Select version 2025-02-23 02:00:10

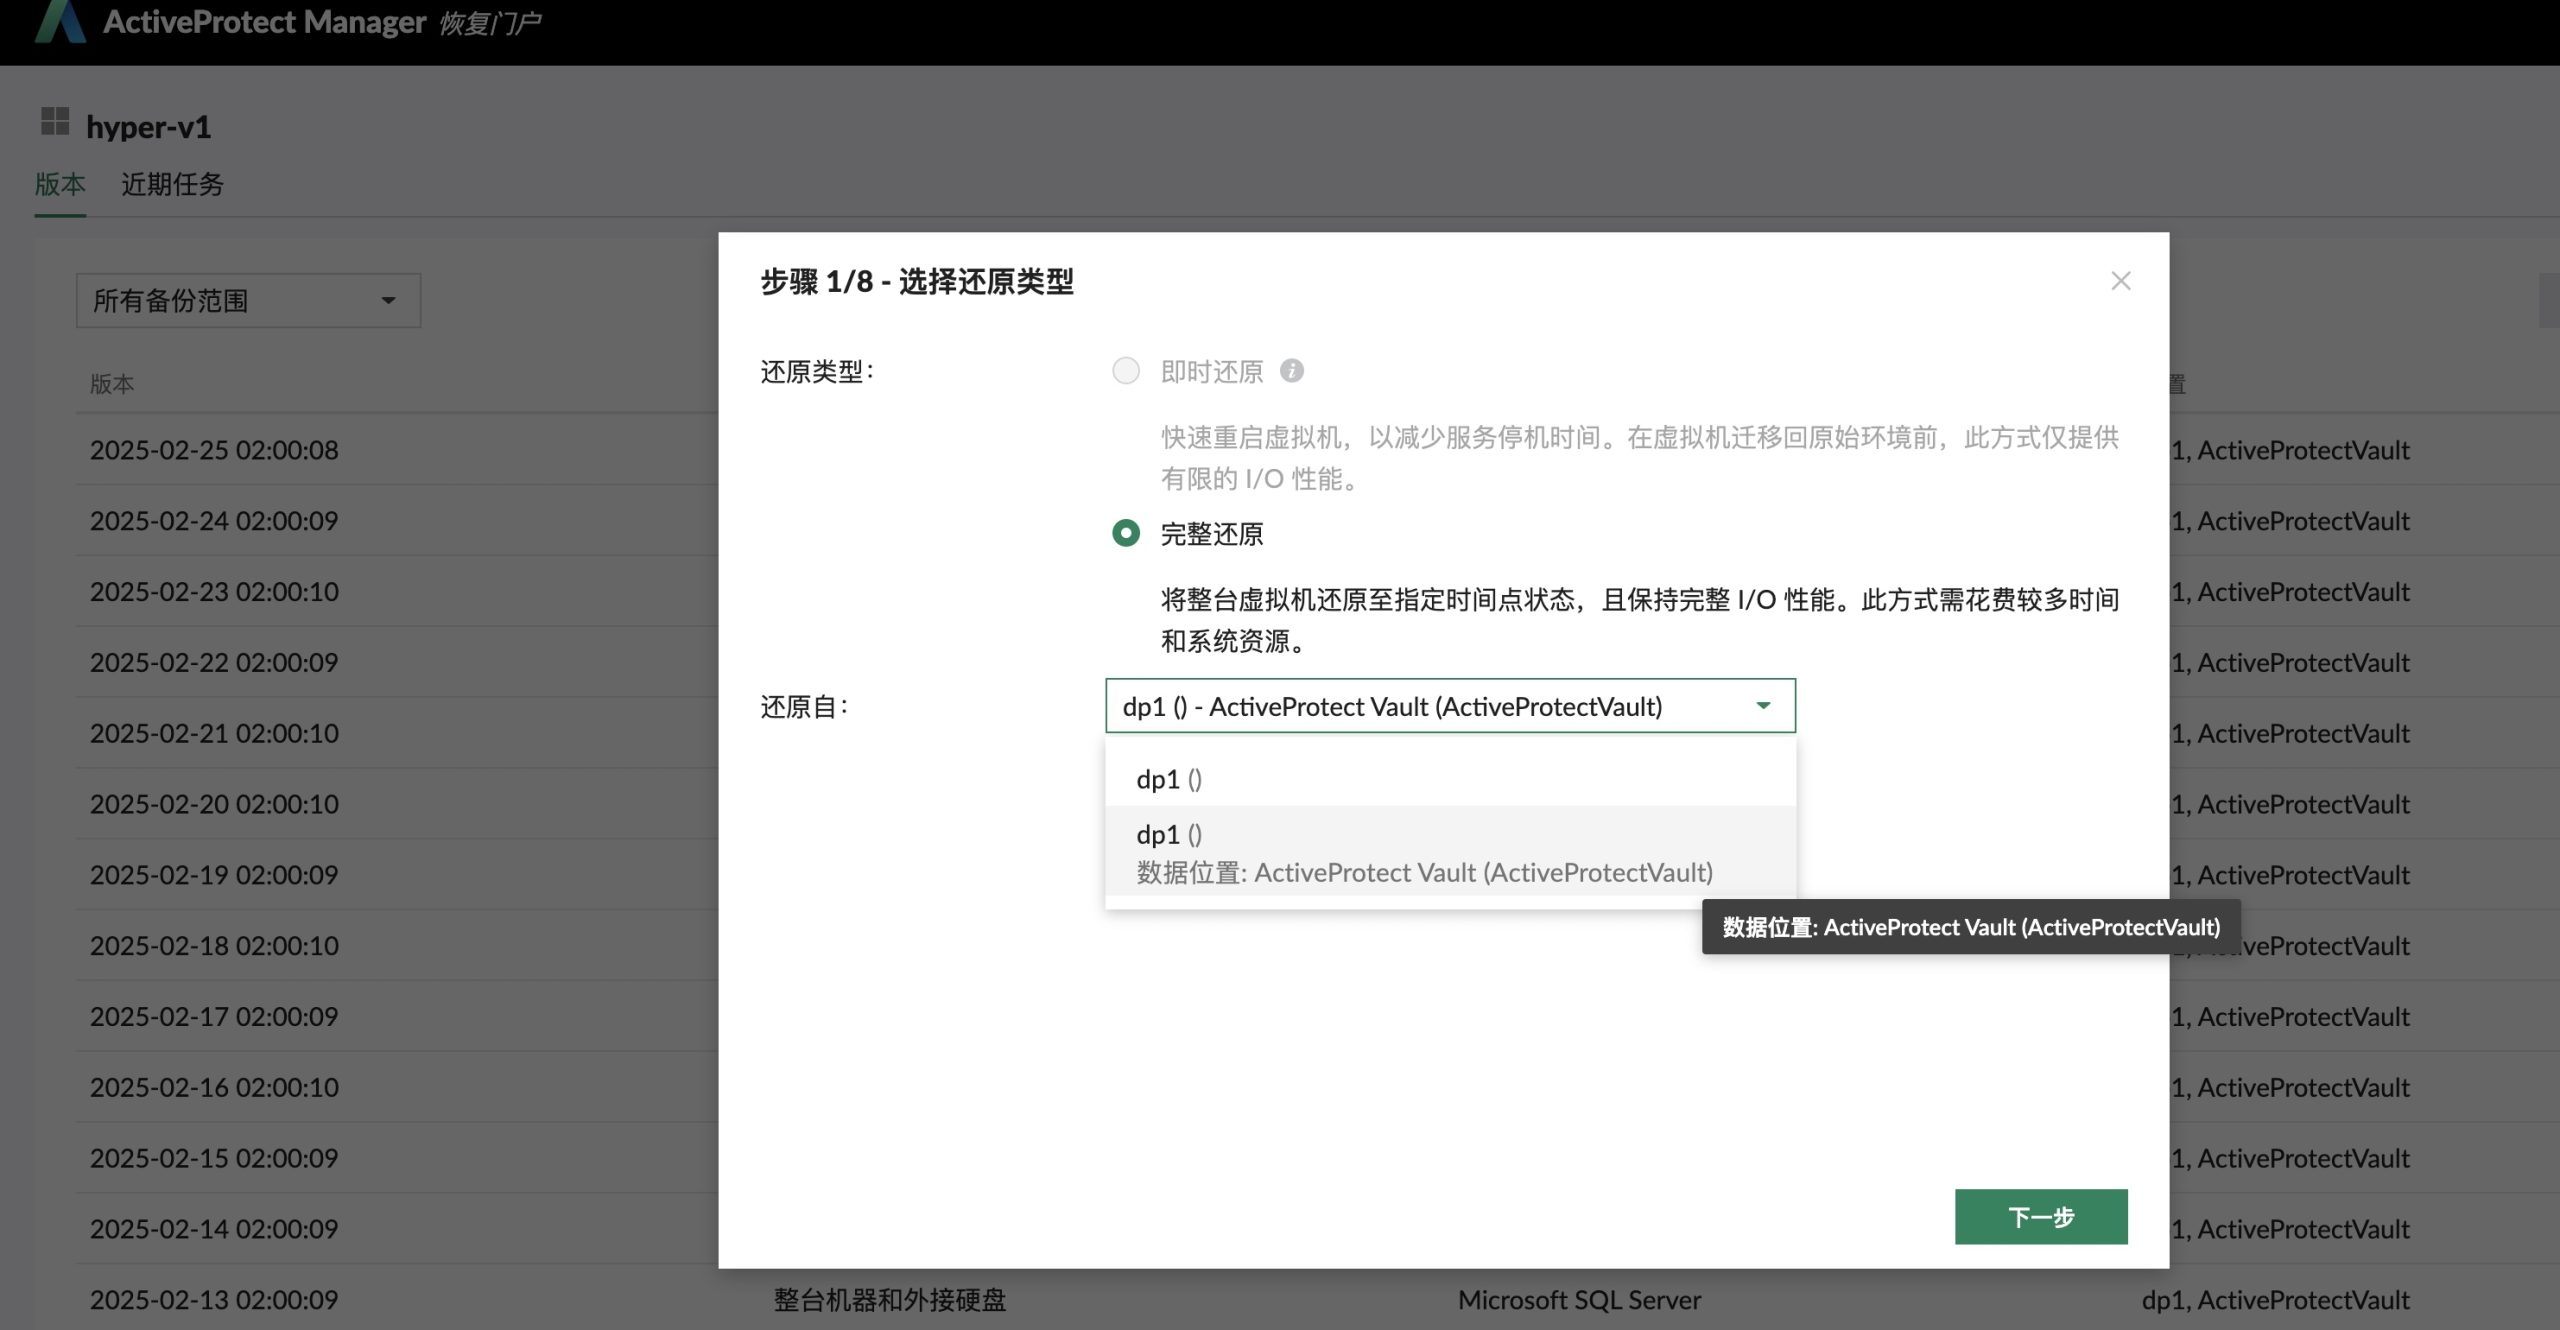pos(214,592)
